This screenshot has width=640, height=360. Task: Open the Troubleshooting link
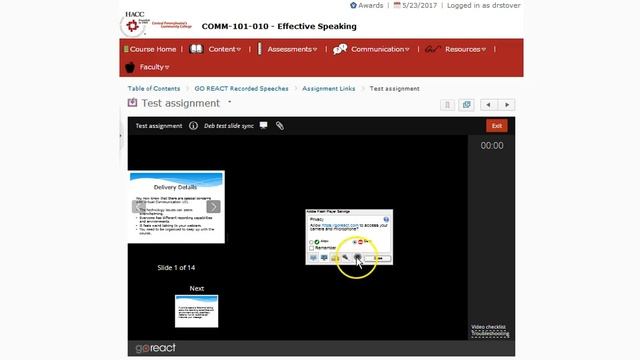pos(490,334)
